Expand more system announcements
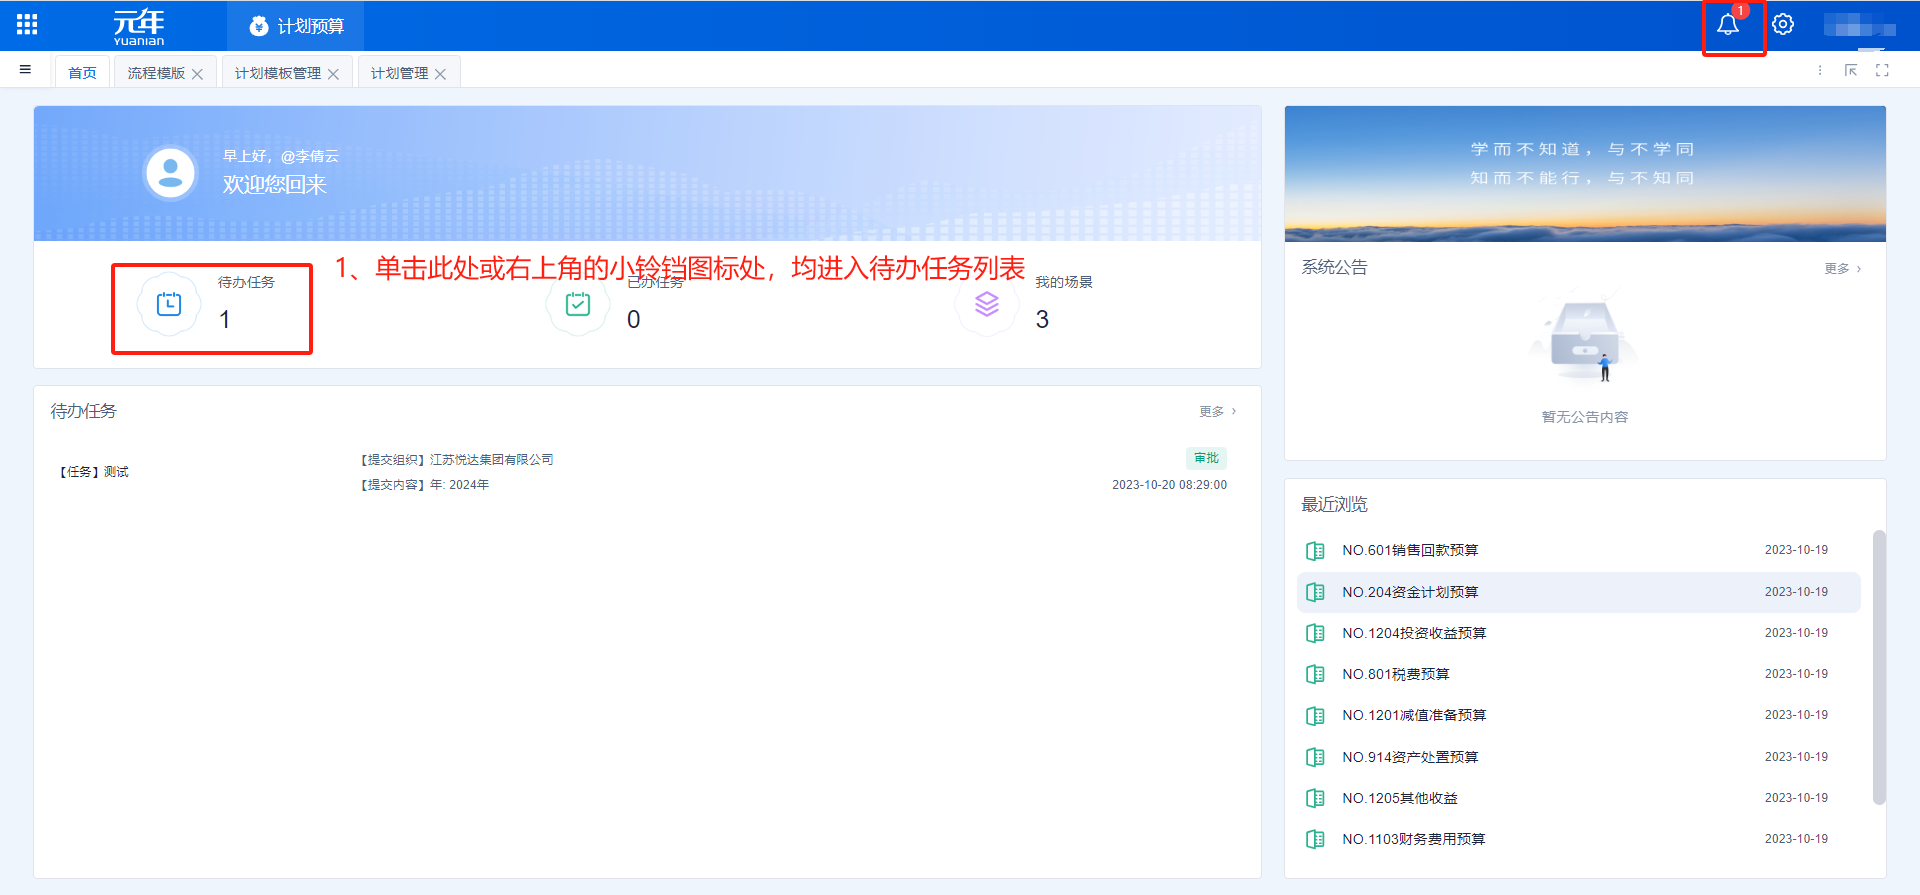 click(x=1842, y=269)
